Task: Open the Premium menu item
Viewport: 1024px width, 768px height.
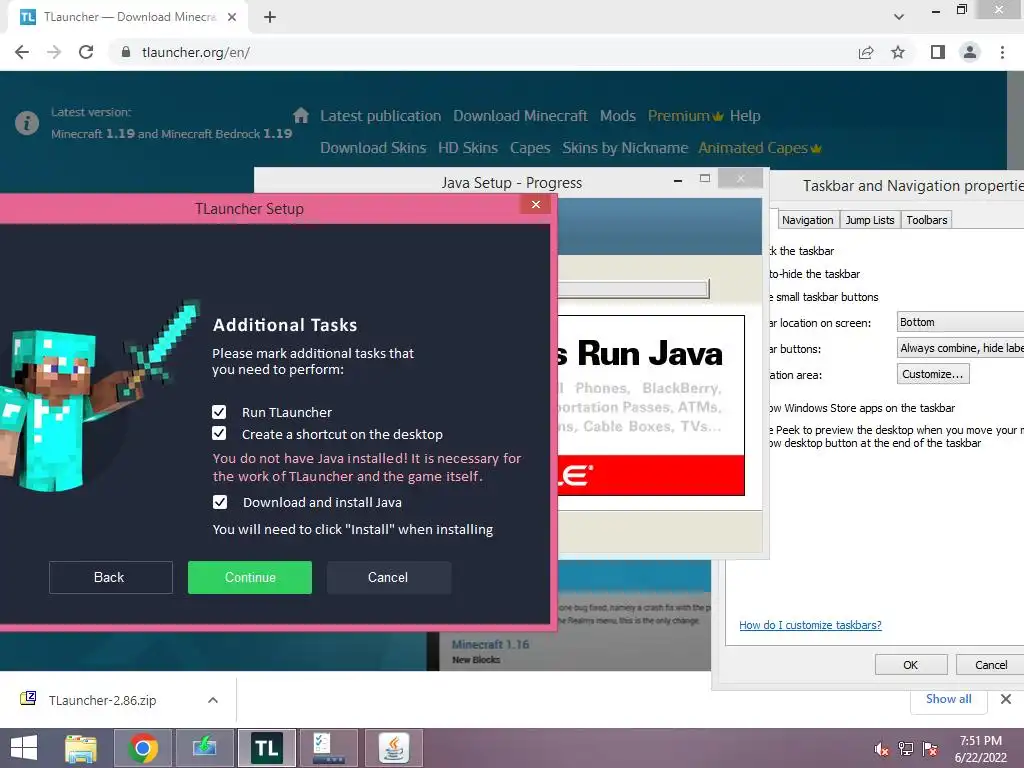Action: tap(685, 116)
